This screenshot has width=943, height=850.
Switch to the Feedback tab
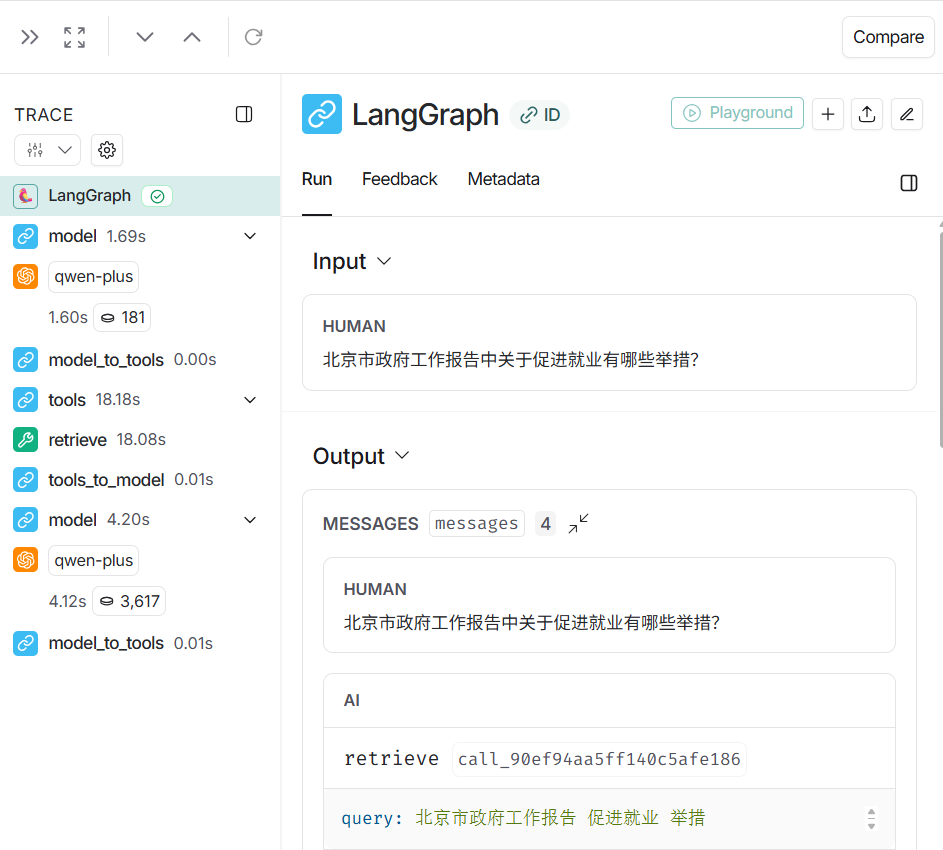tap(400, 179)
